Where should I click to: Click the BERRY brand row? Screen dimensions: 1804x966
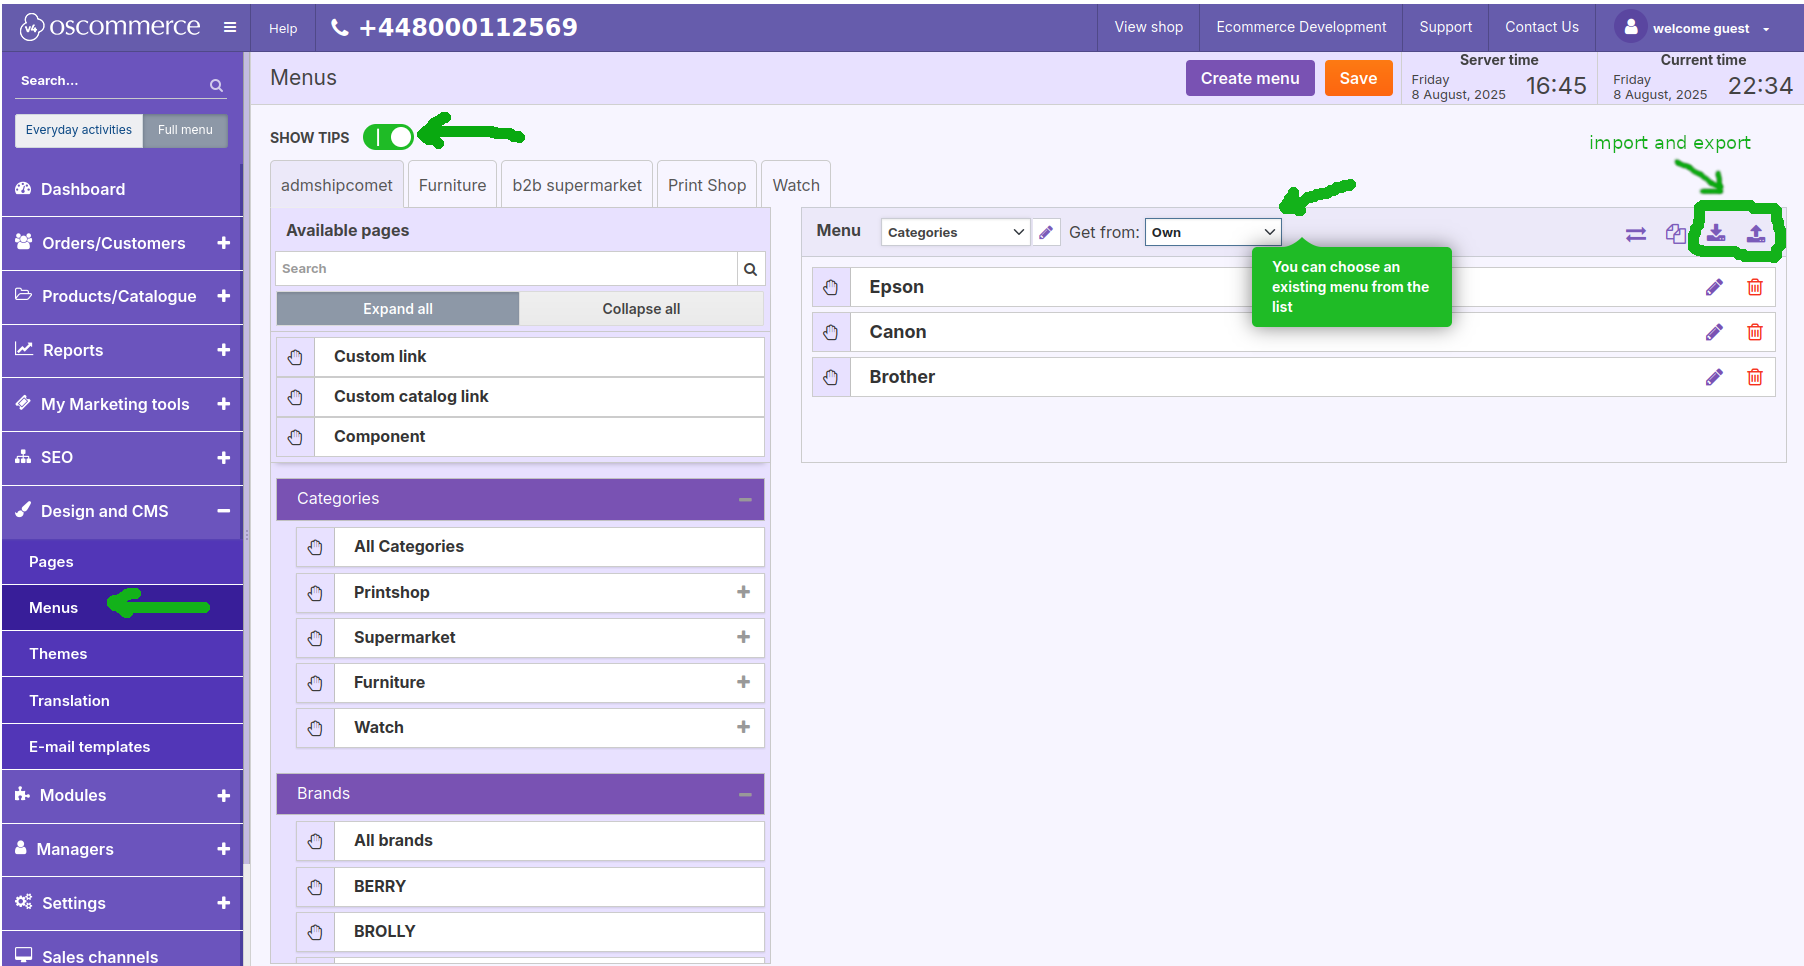click(x=530, y=887)
